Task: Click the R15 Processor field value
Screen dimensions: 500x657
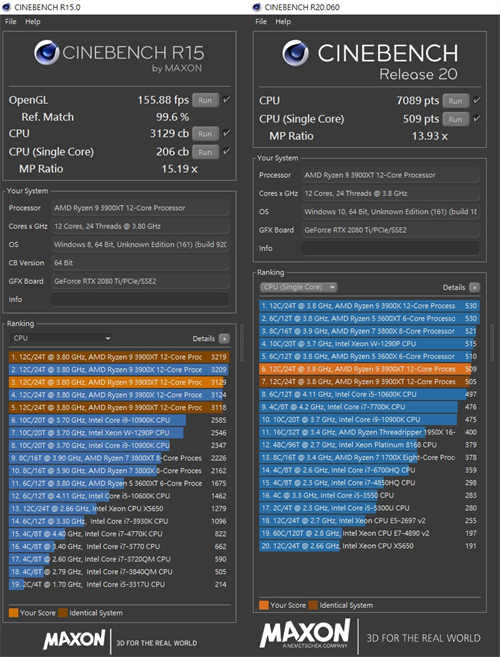Action: point(140,208)
